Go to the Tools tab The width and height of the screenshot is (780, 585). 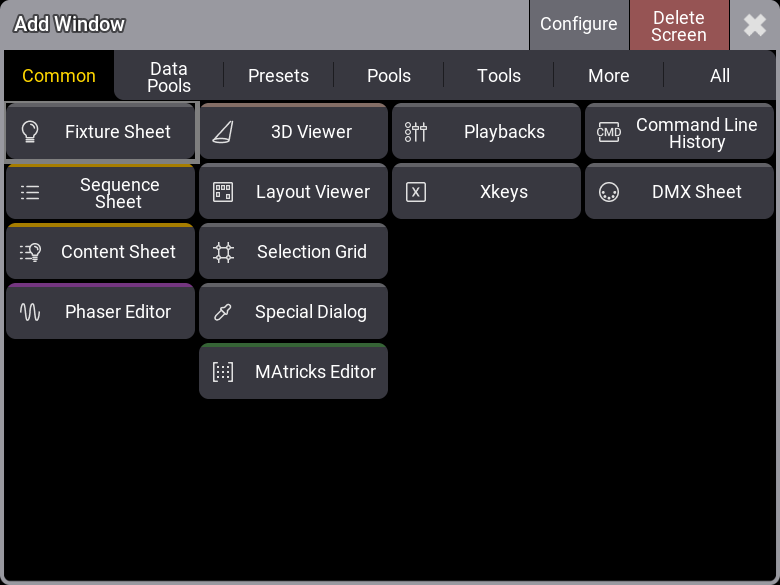coord(499,76)
